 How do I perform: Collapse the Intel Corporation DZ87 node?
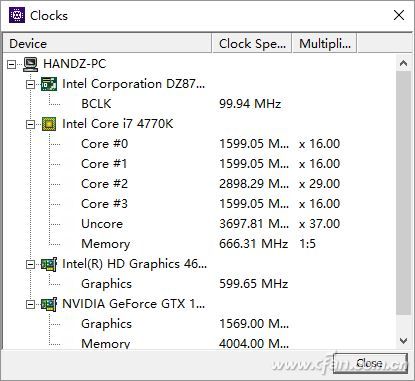point(30,84)
